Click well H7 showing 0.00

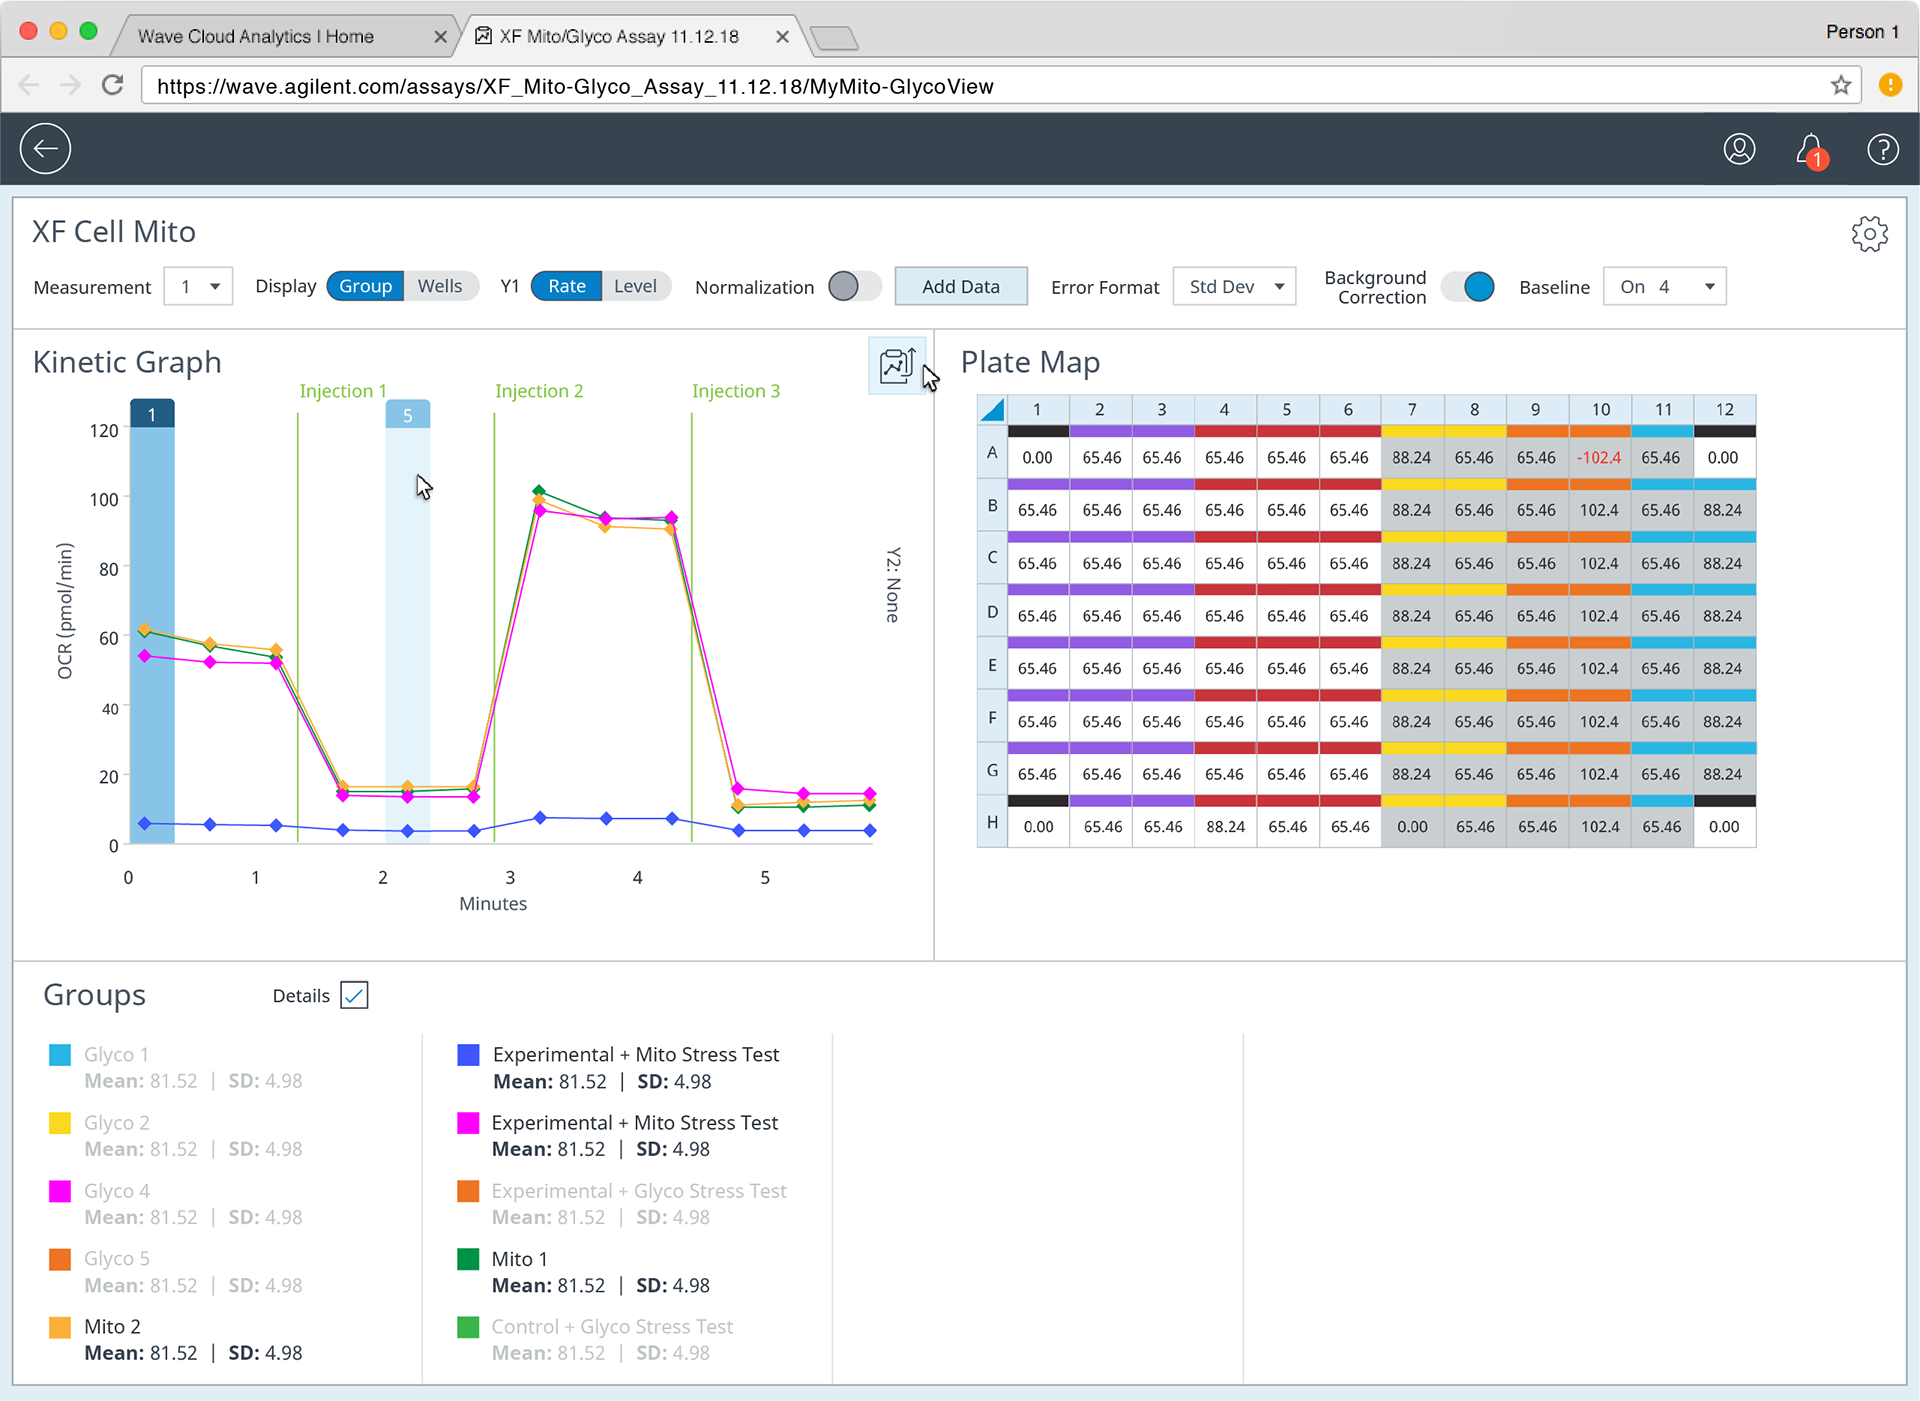pos(1412,826)
